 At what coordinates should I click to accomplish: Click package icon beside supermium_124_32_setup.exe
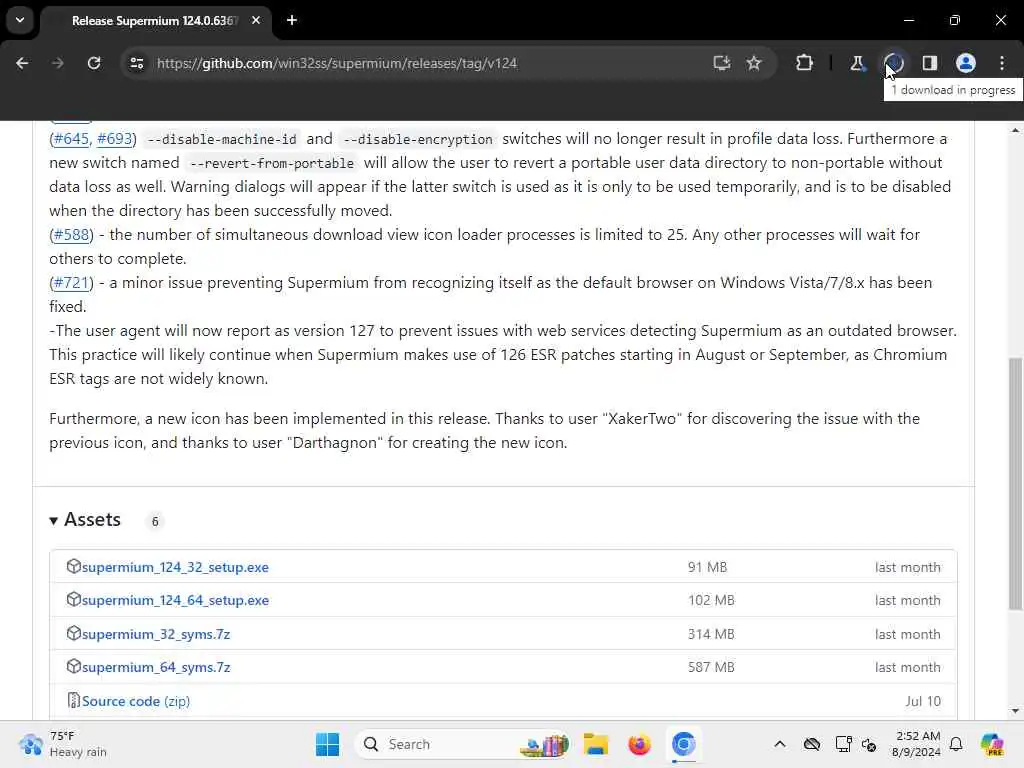coord(73,566)
